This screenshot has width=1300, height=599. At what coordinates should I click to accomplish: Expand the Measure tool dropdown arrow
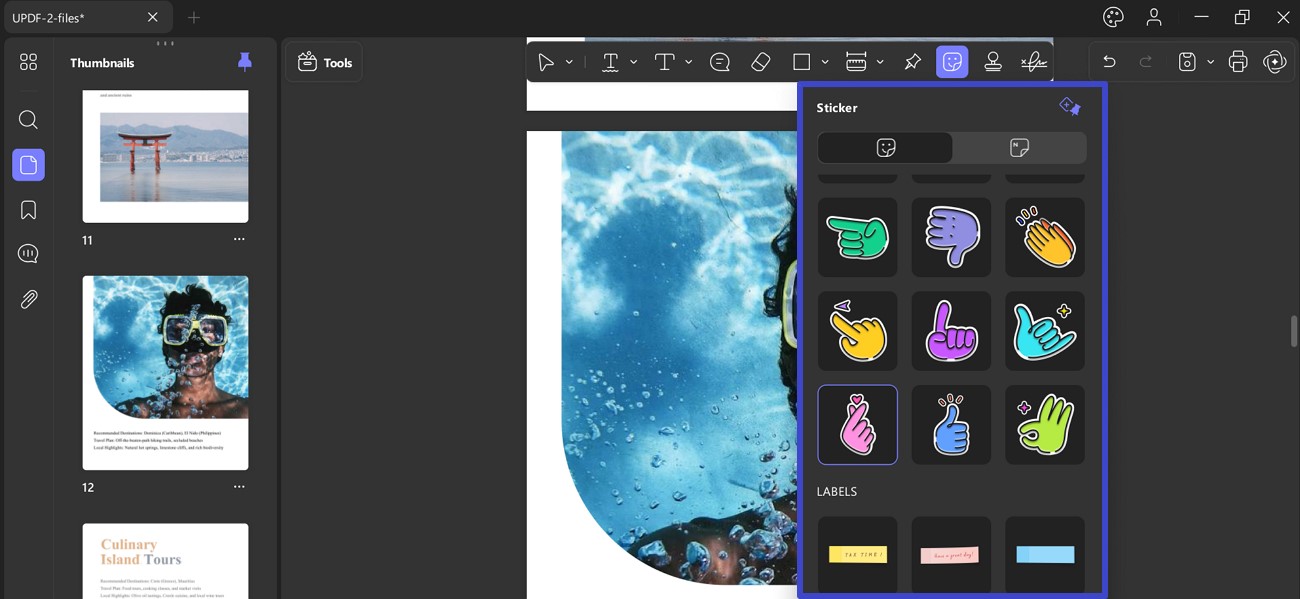(x=880, y=62)
